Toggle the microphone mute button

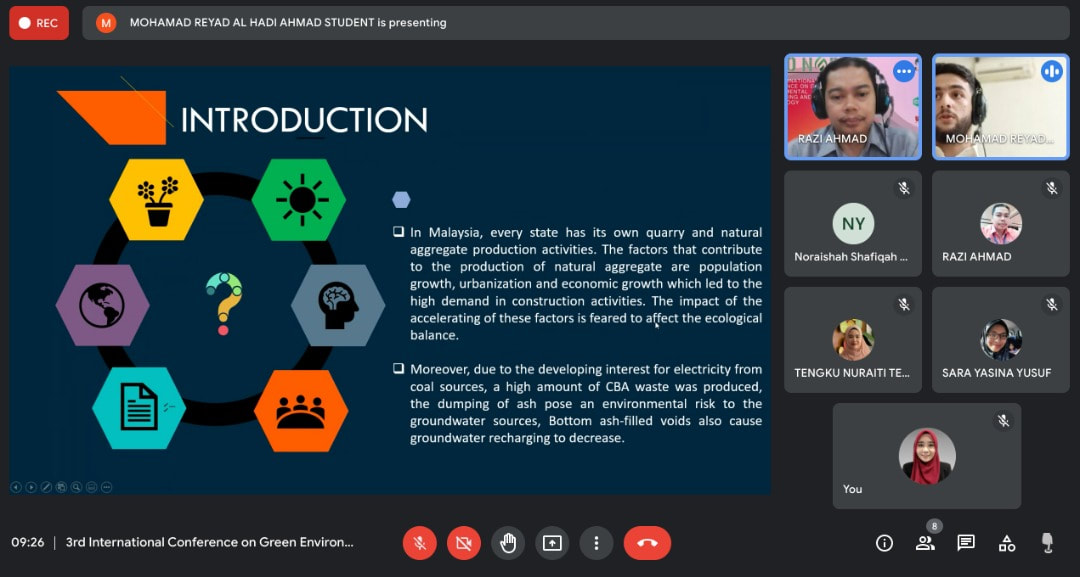click(420, 543)
